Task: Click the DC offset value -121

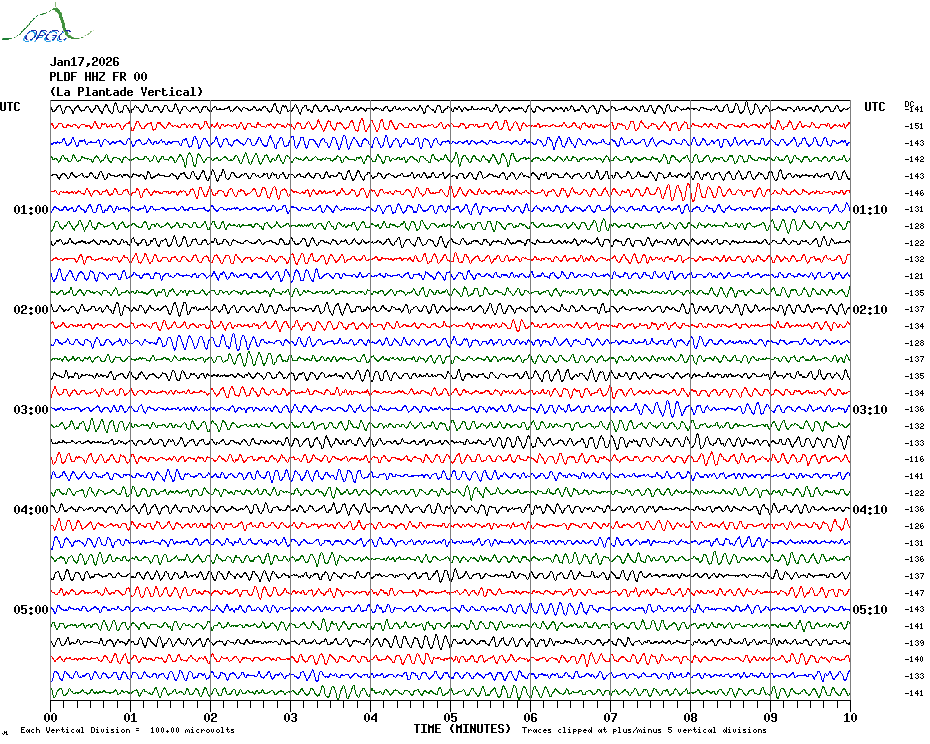Action: tap(914, 276)
